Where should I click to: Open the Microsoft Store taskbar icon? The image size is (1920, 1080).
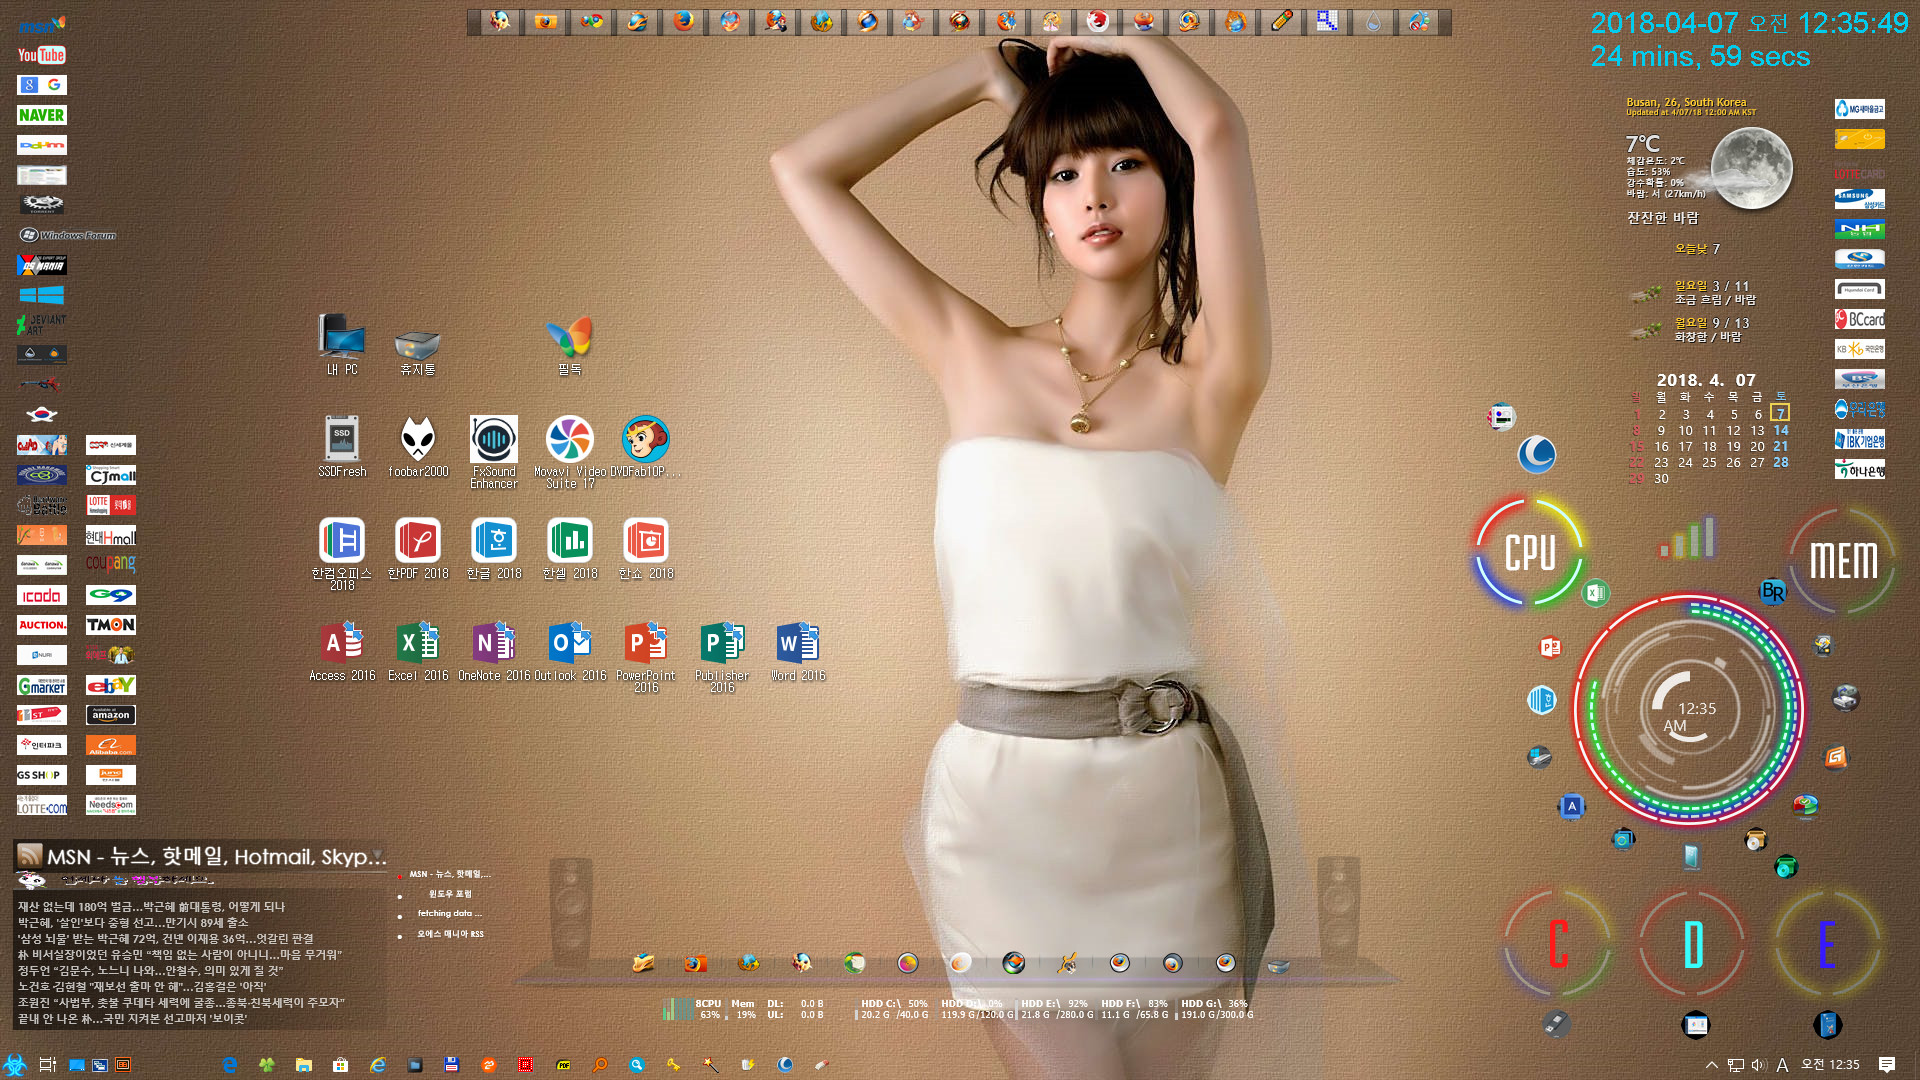[x=340, y=1065]
